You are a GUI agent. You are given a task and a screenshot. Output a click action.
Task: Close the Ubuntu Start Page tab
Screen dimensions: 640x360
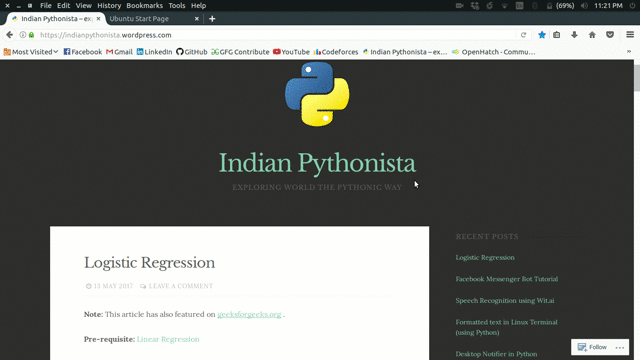coord(197,19)
